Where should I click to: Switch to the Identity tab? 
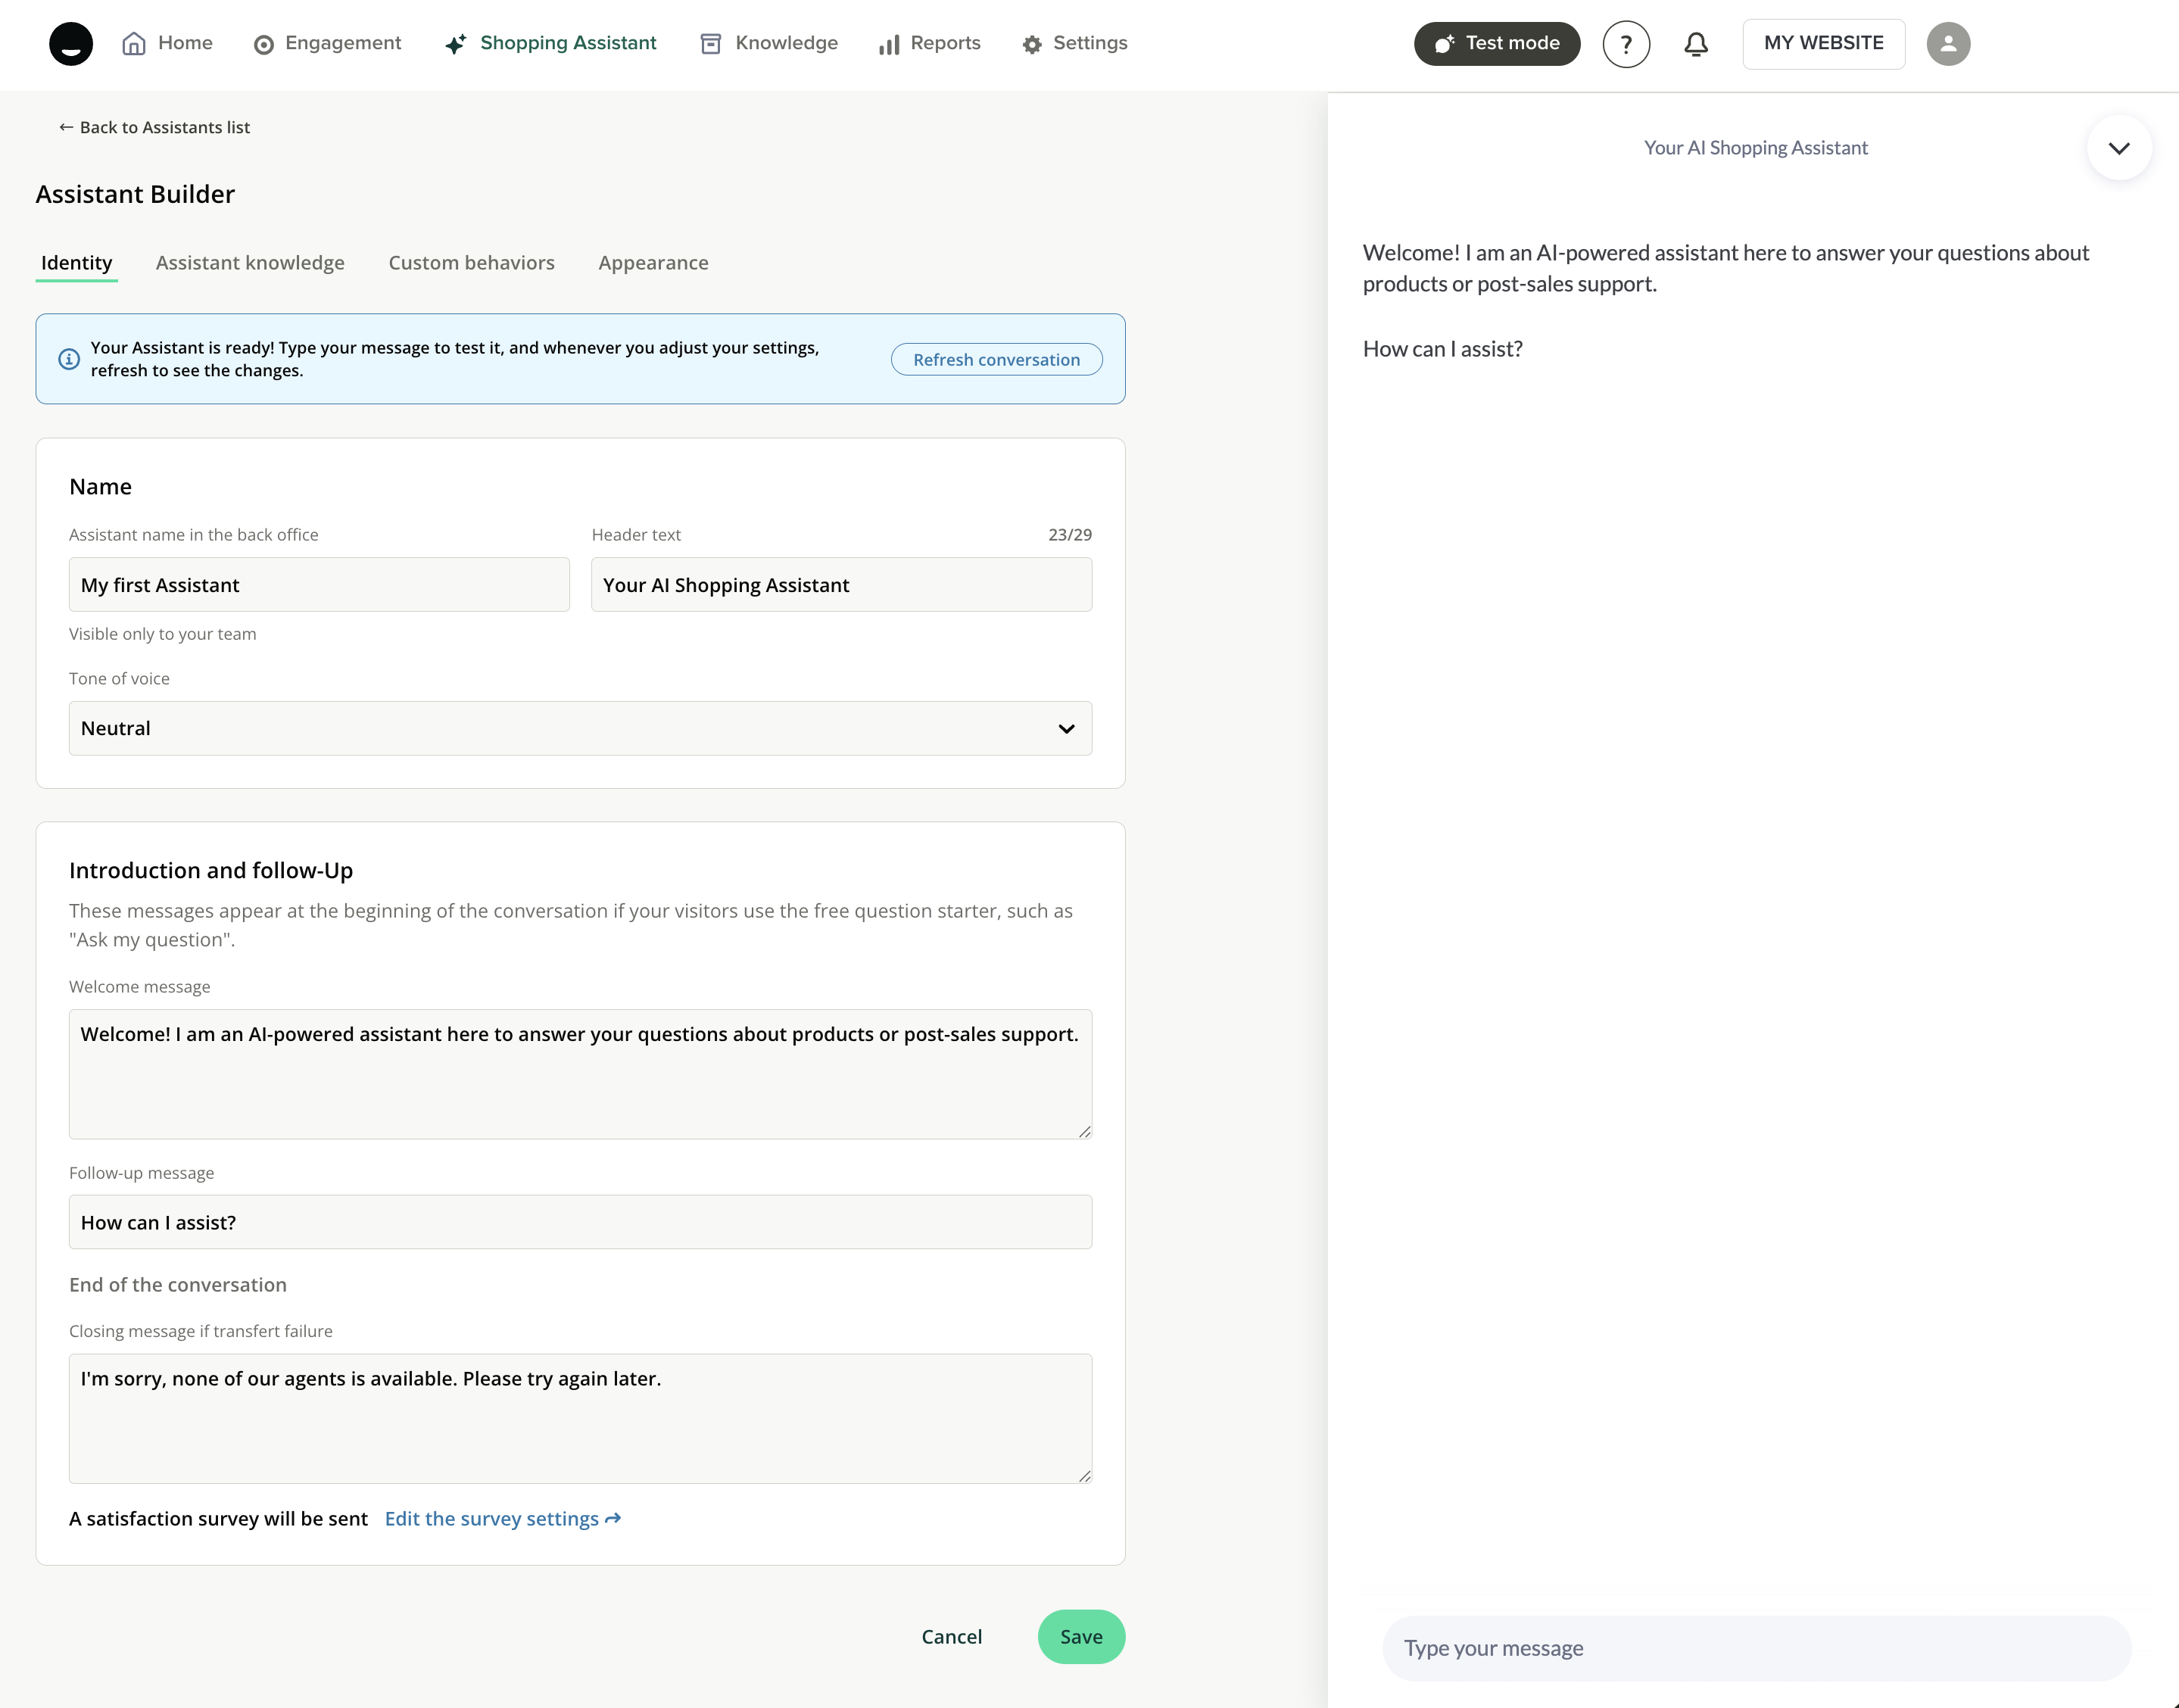(x=77, y=263)
